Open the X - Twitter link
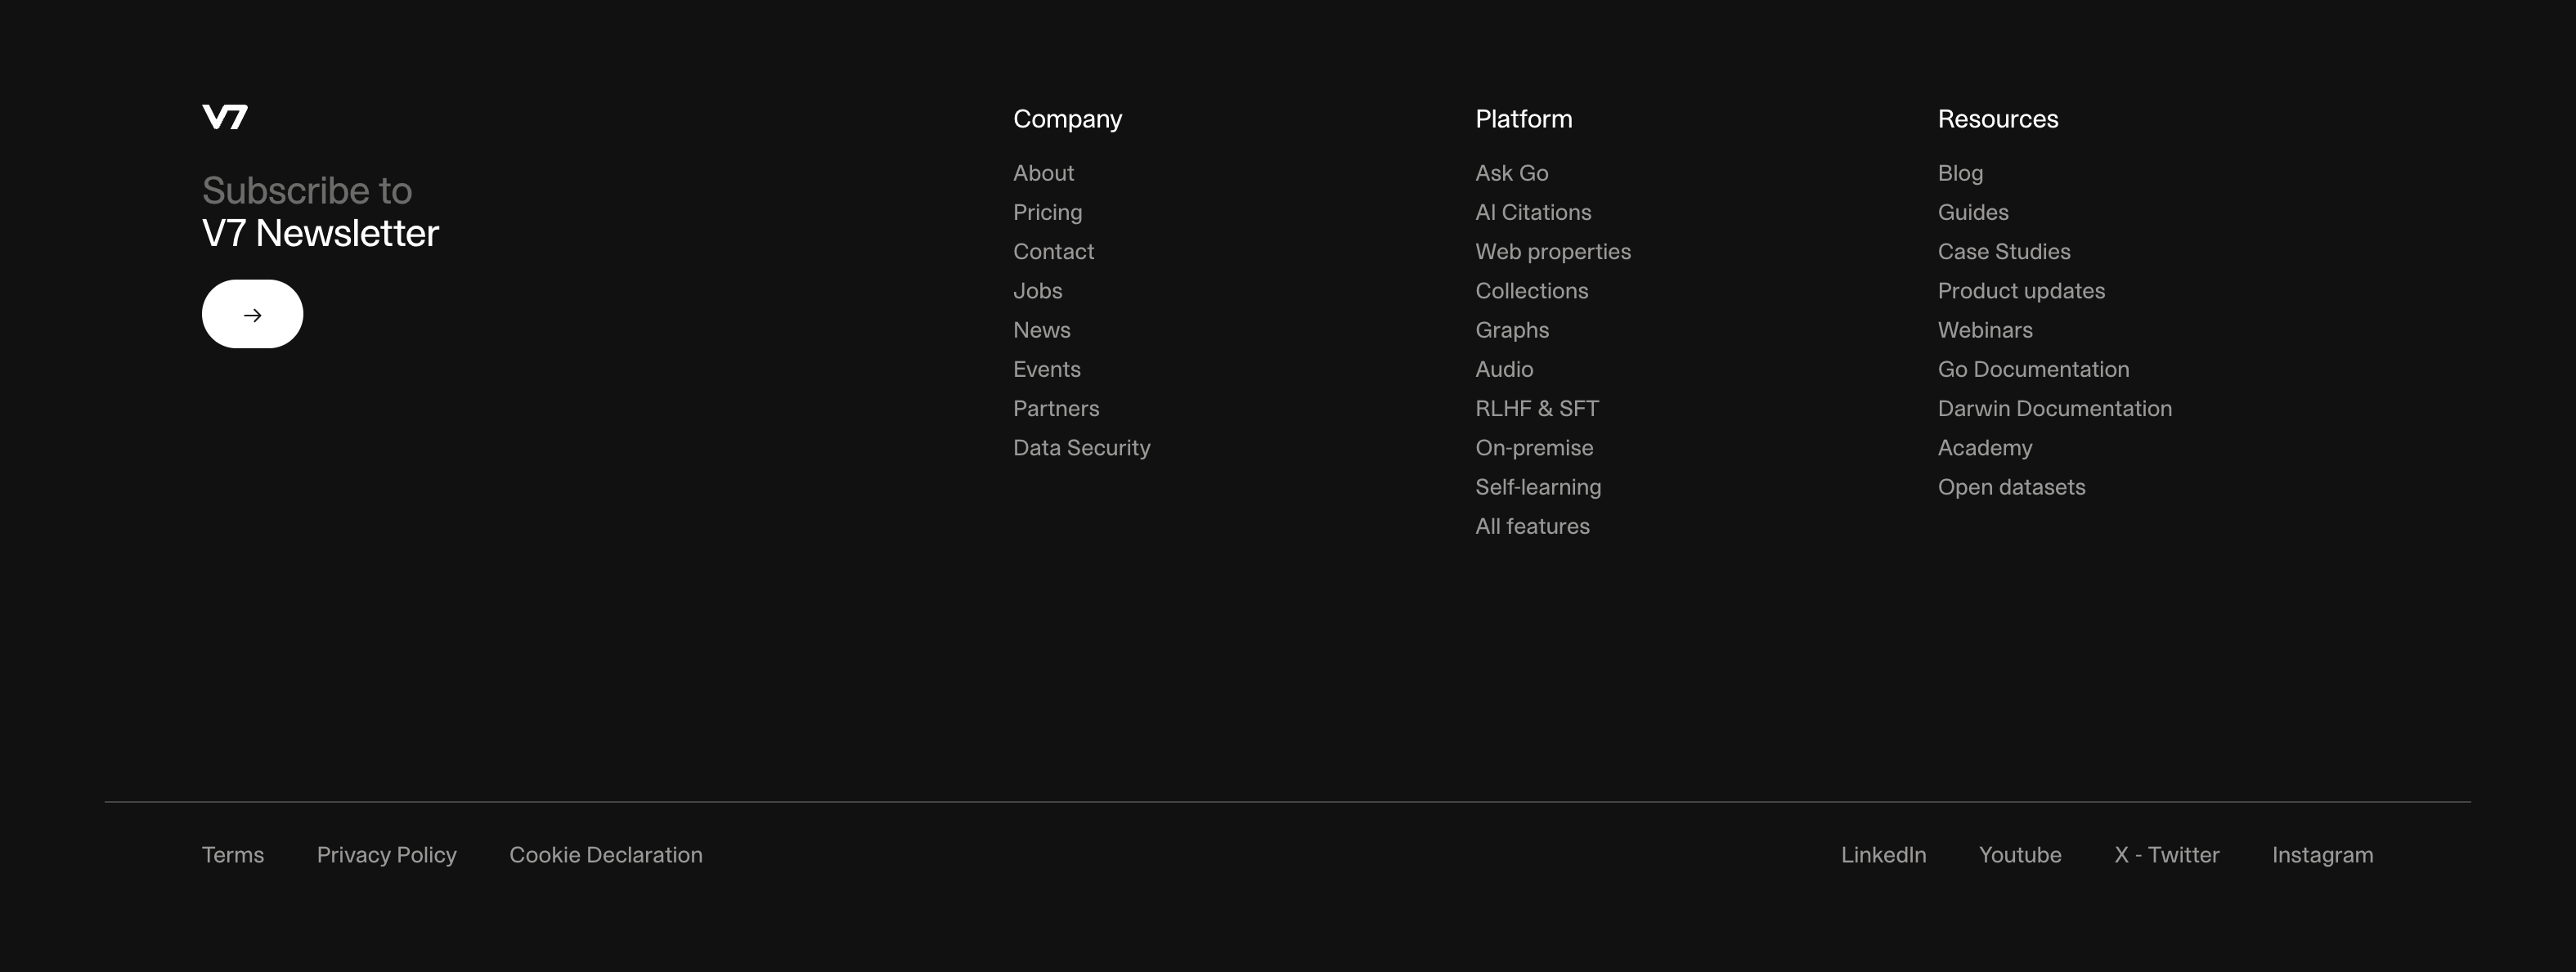This screenshot has height=972, width=2576. 2166,855
